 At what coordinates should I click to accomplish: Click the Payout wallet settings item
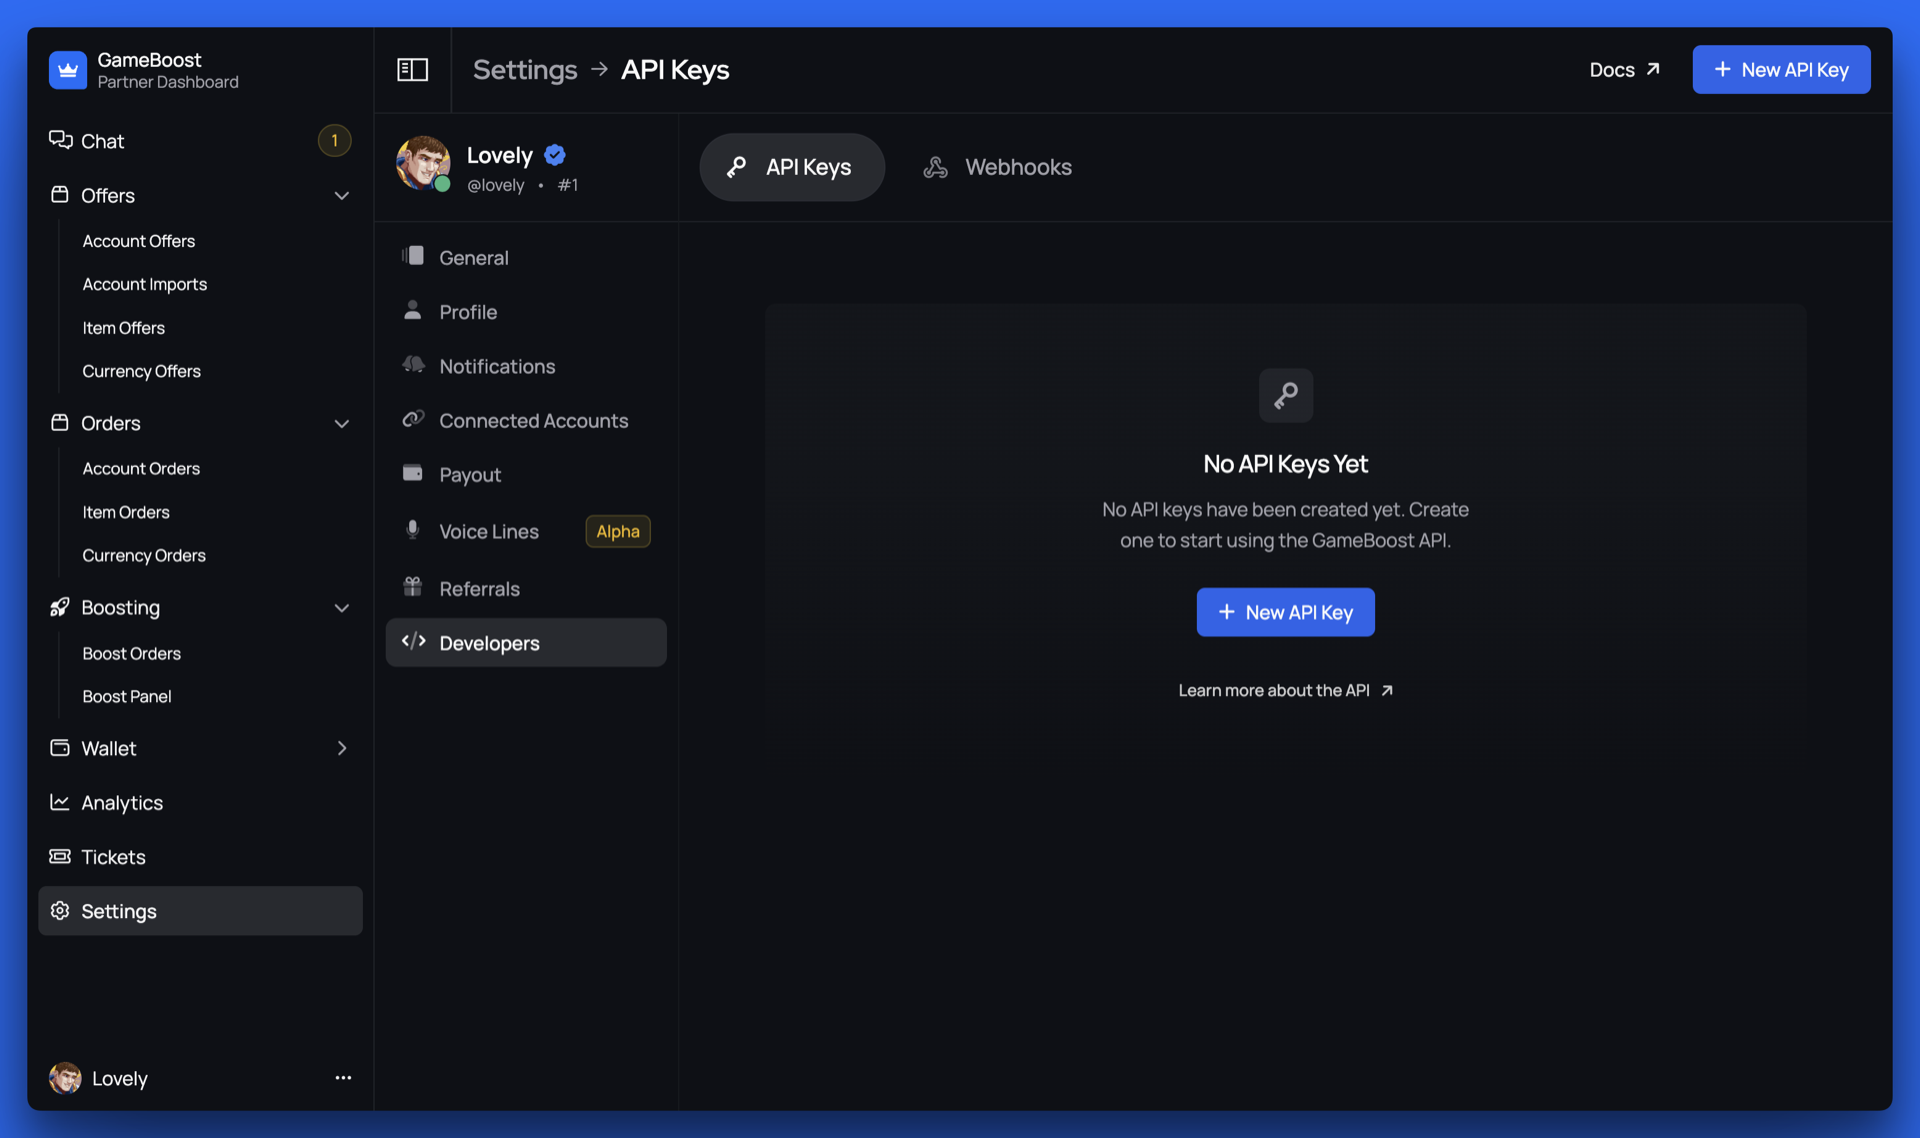469,475
